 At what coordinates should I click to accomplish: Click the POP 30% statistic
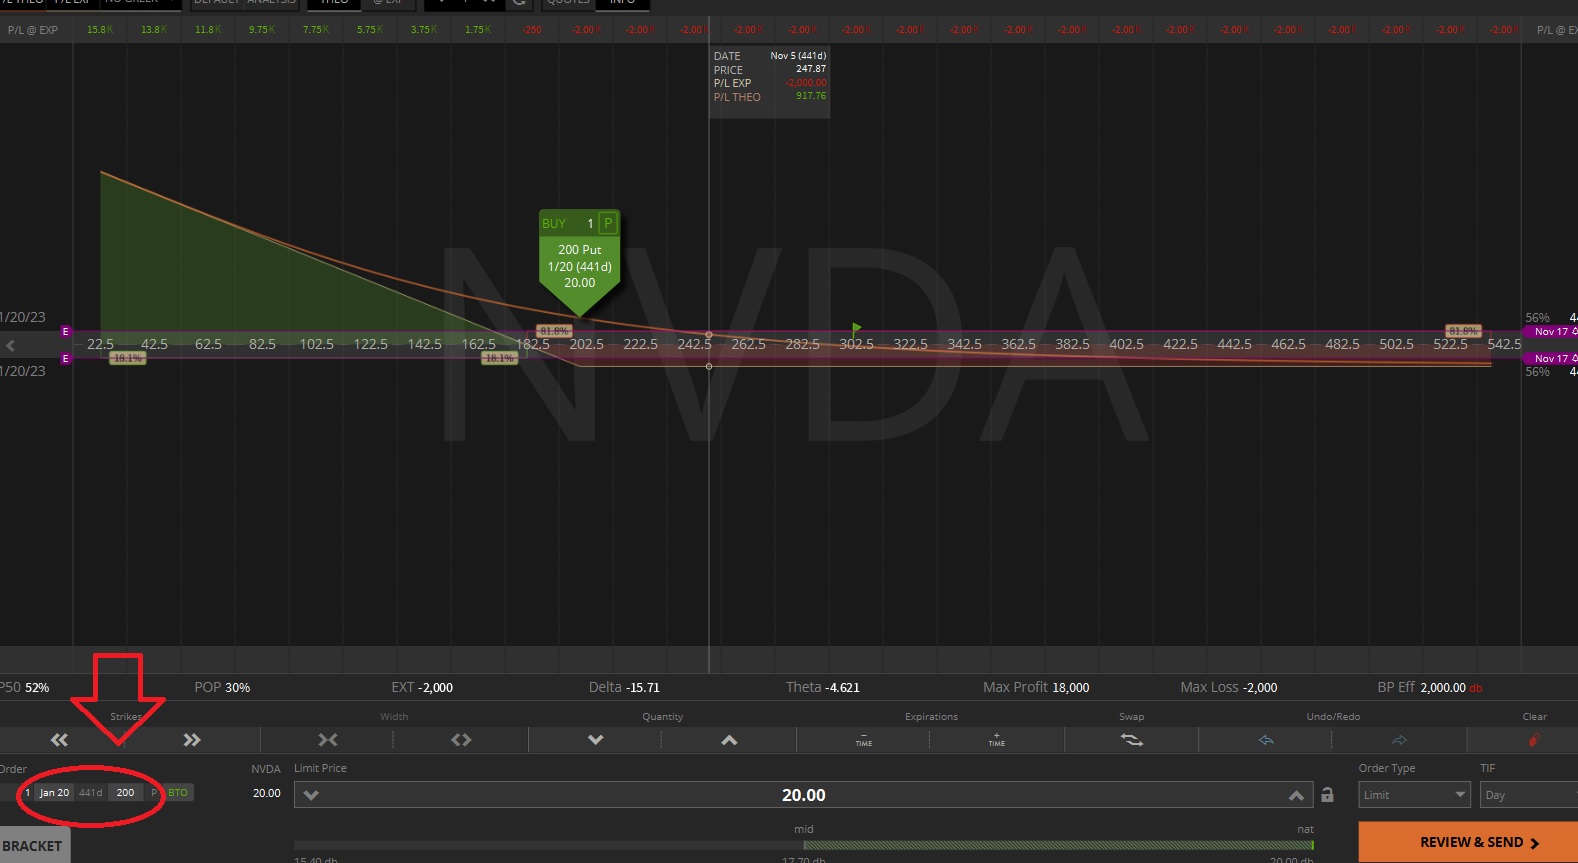coord(222,687)
